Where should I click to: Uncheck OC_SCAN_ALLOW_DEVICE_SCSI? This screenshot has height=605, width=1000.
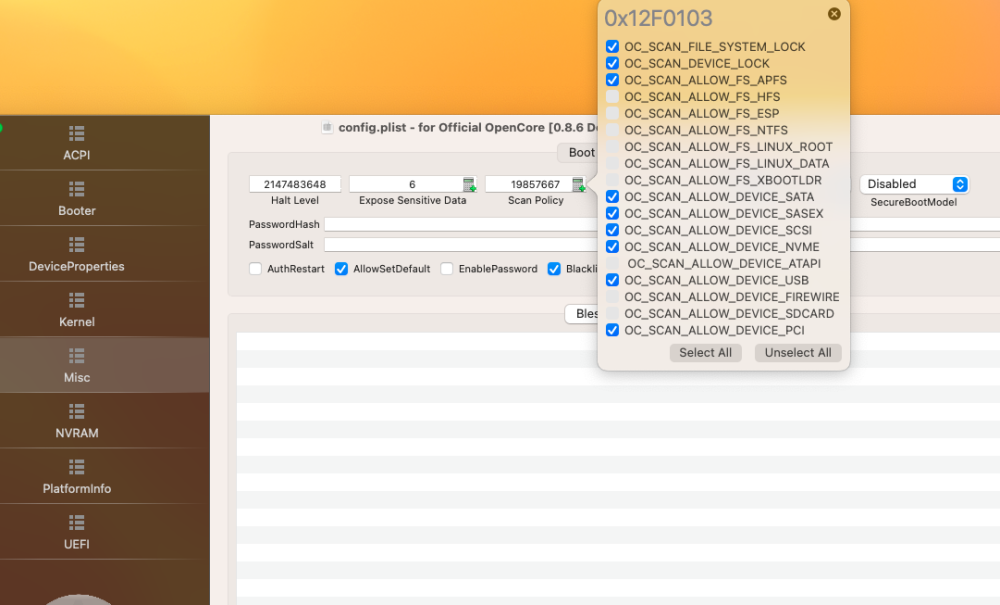click(x=612, y=230)
